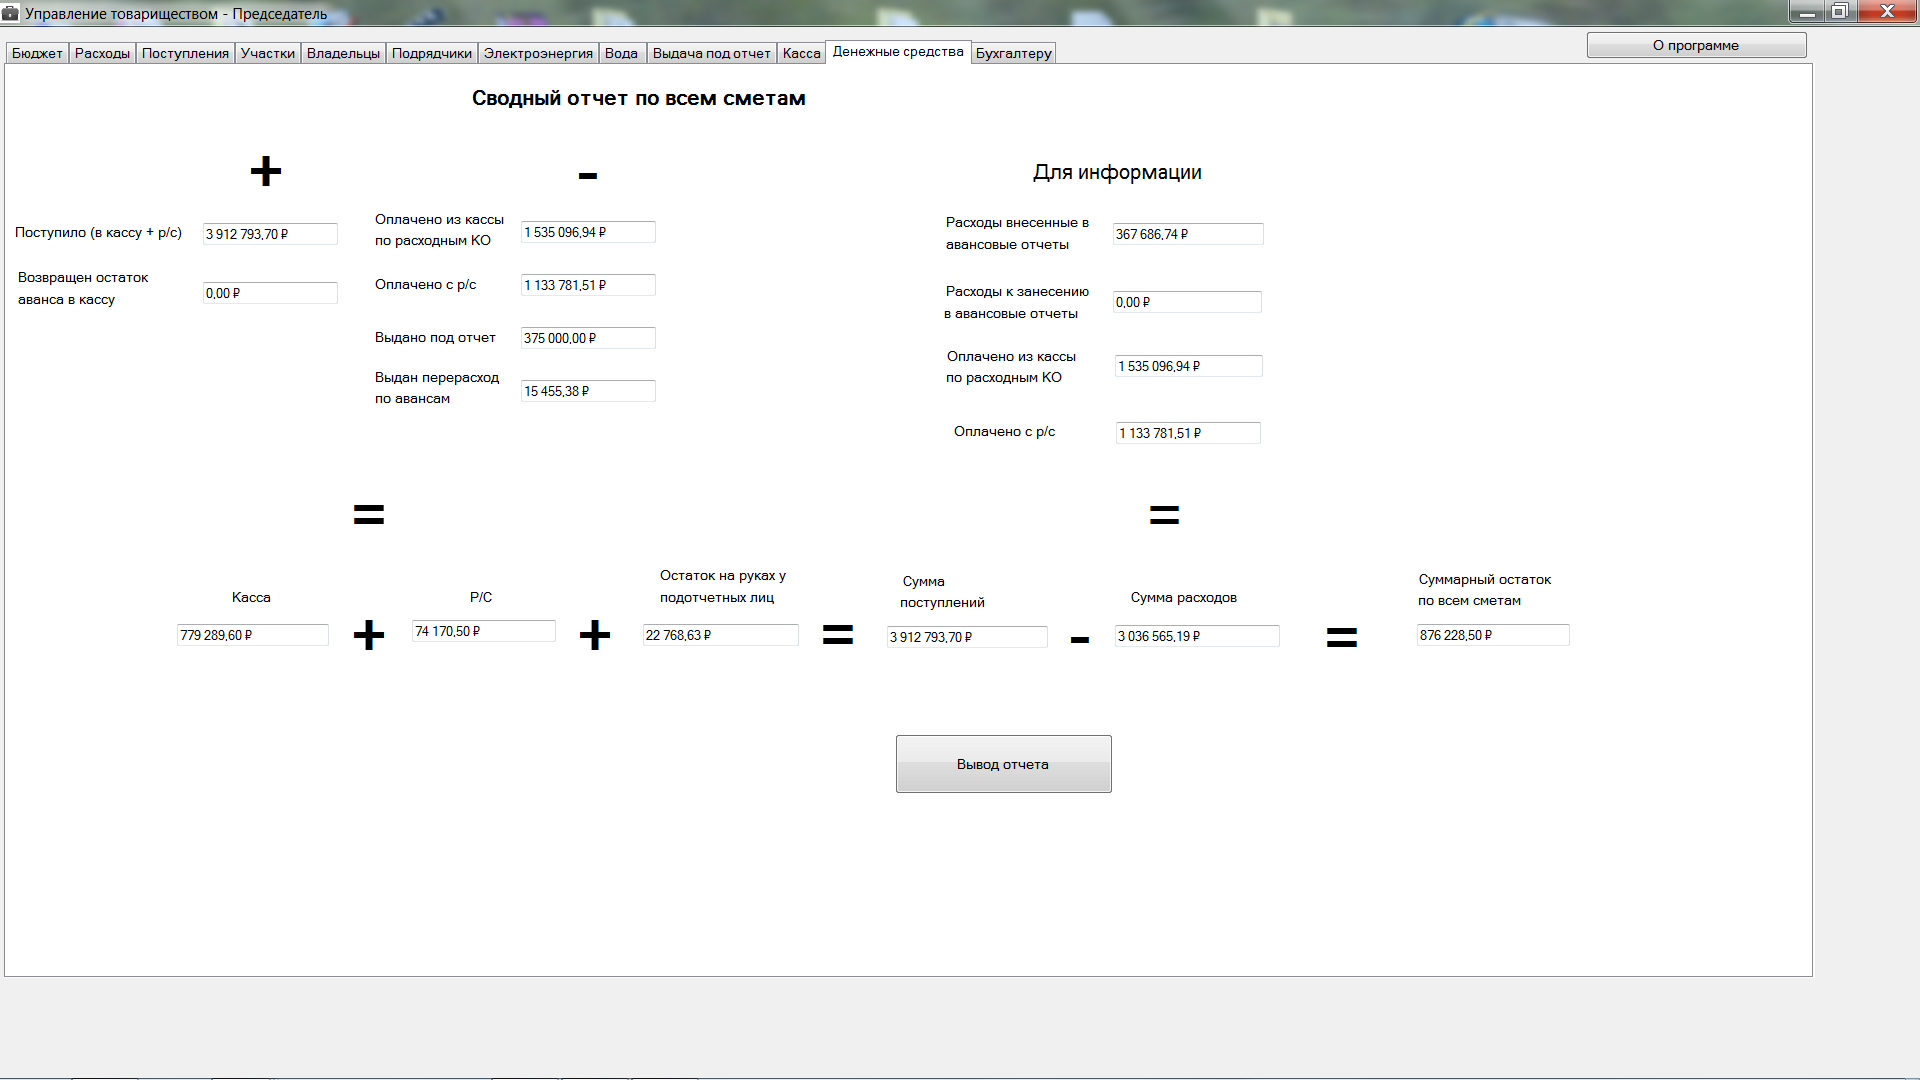The width and height of the screenshot is (1920, 1080).
Task: Click Расходы внесенные в авансовые отчеты field
Action: point(1187,234)
